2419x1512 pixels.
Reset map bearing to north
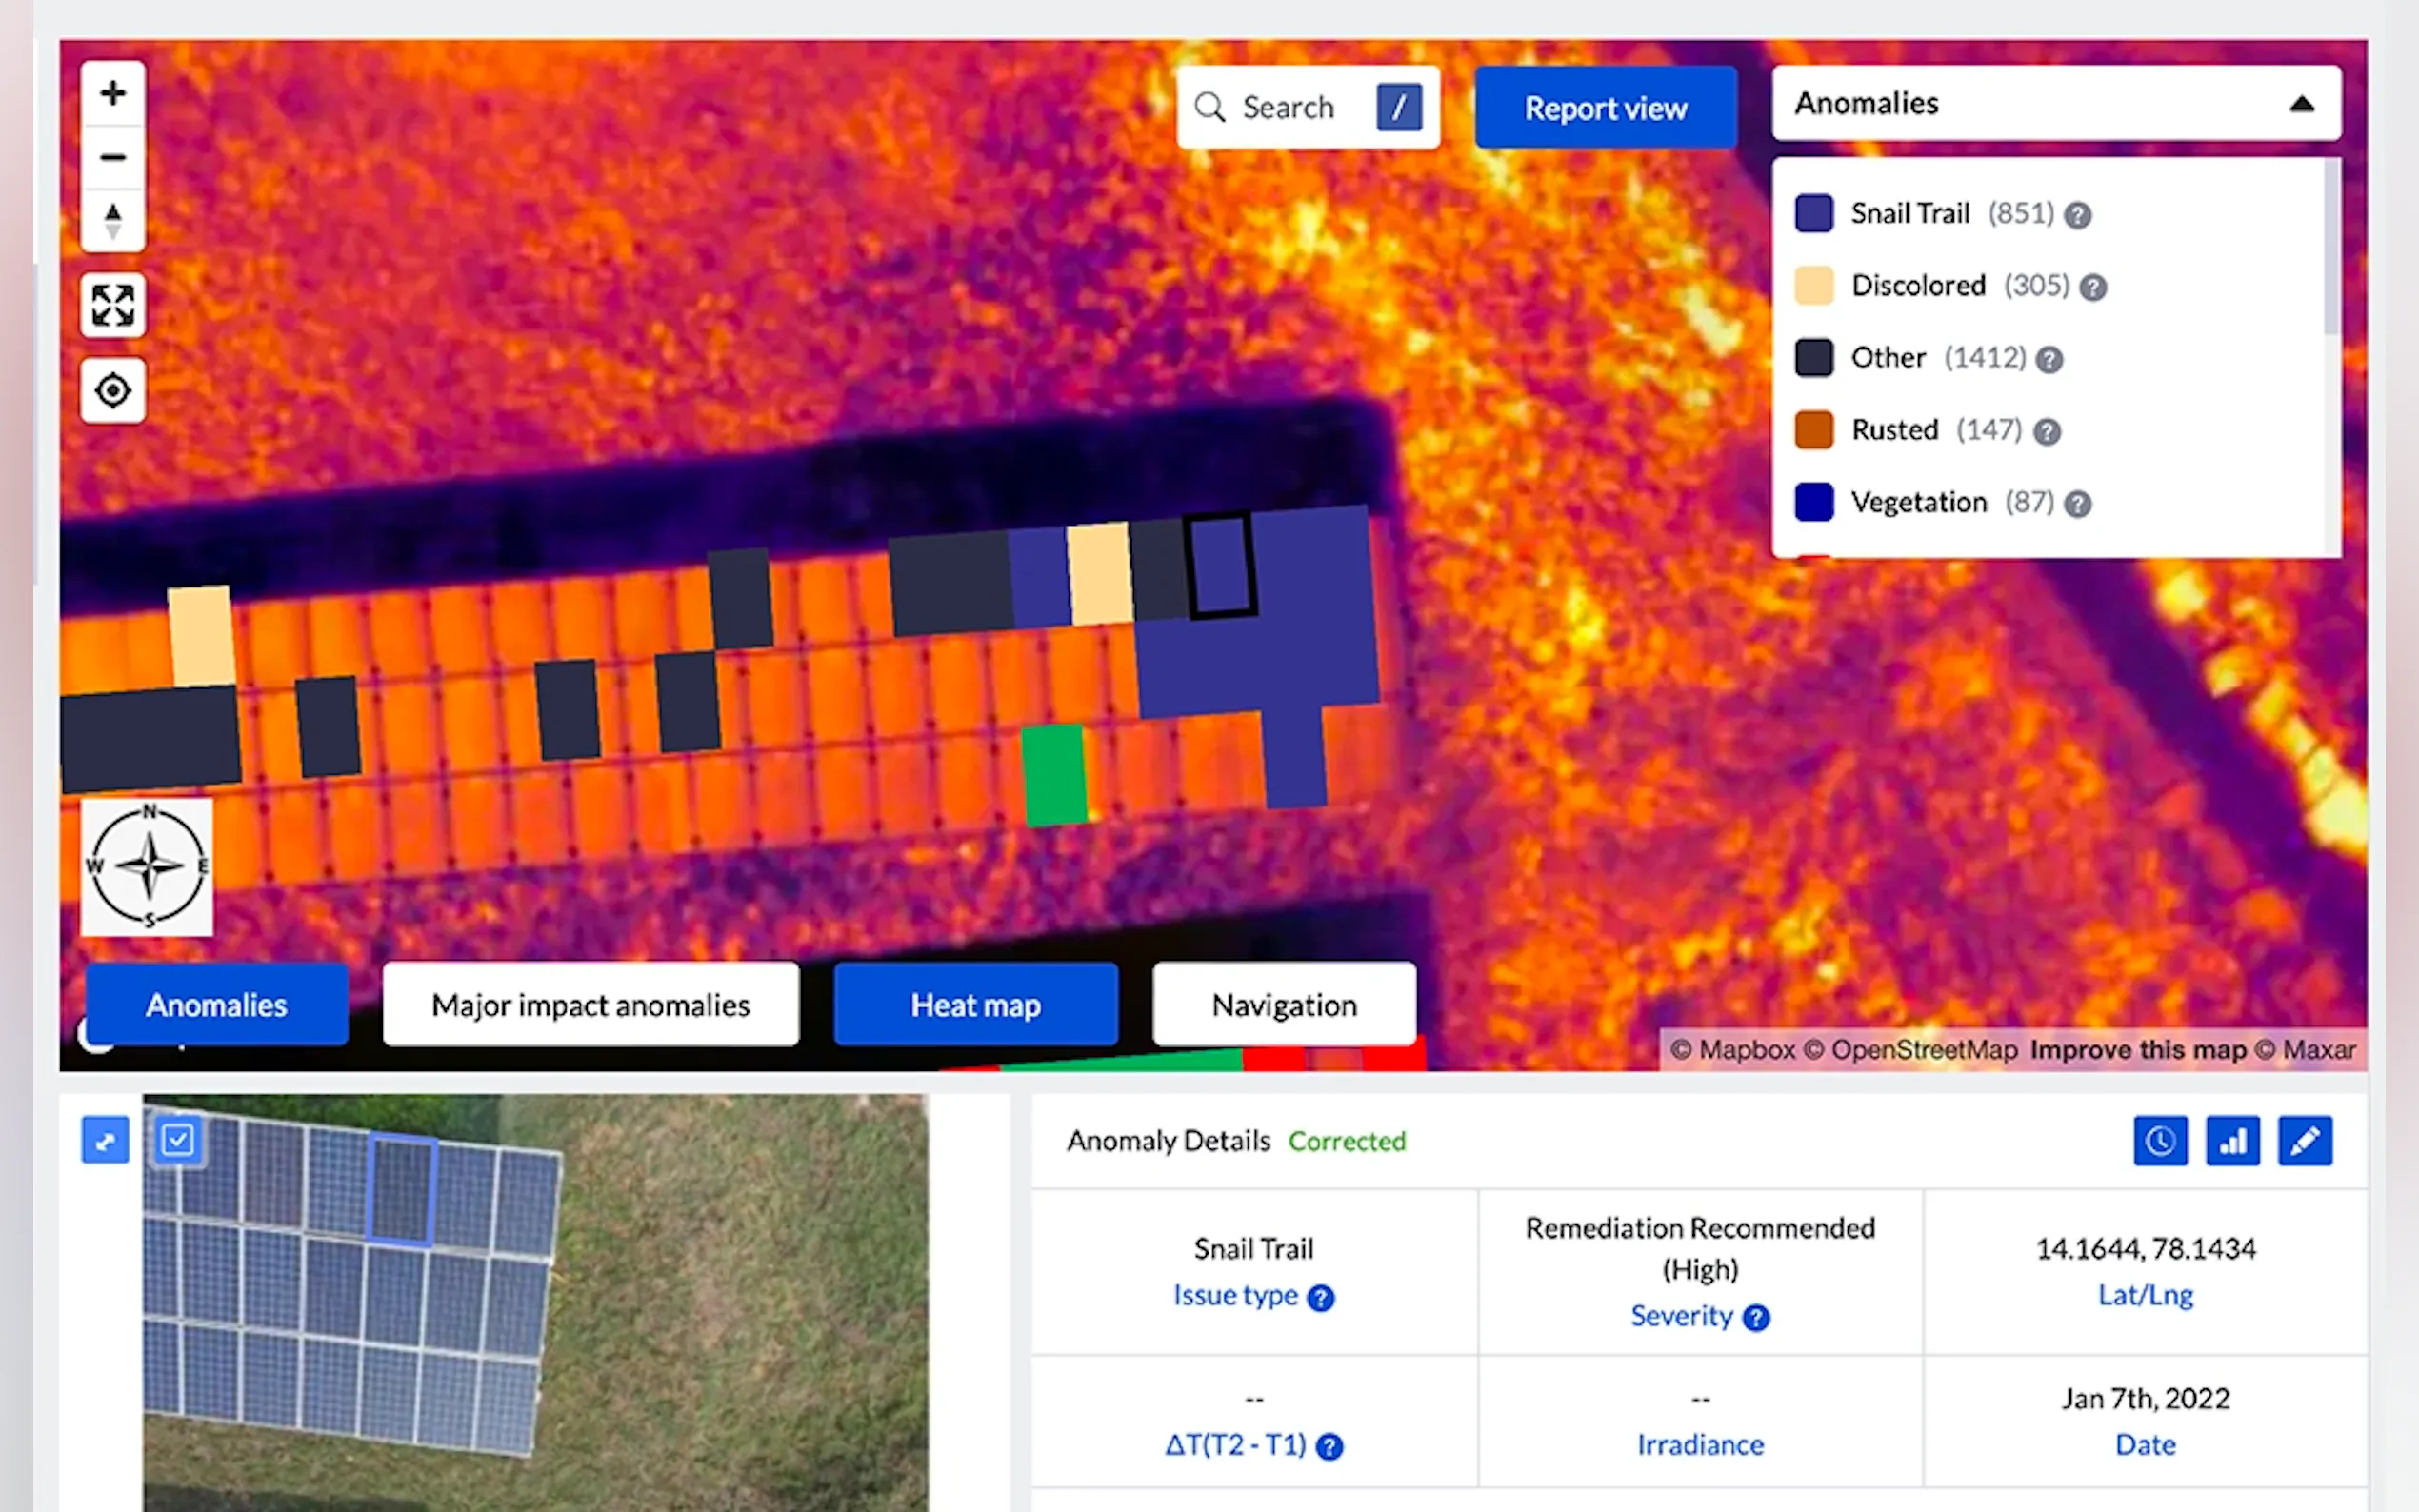point(113,221)
